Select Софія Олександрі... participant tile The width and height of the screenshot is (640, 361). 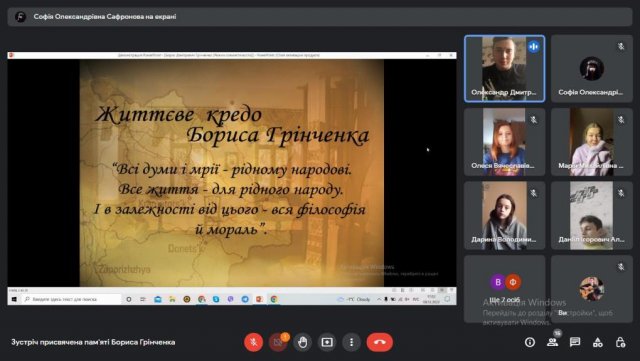pyautogui.click(x=591, y=69)
